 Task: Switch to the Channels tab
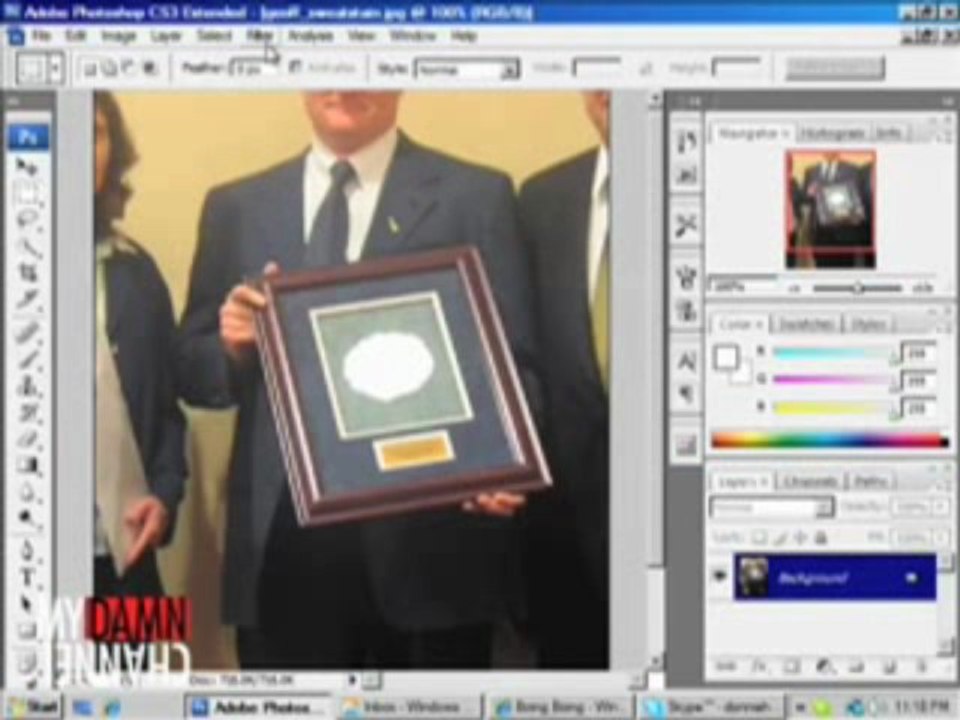pos(810,482)
